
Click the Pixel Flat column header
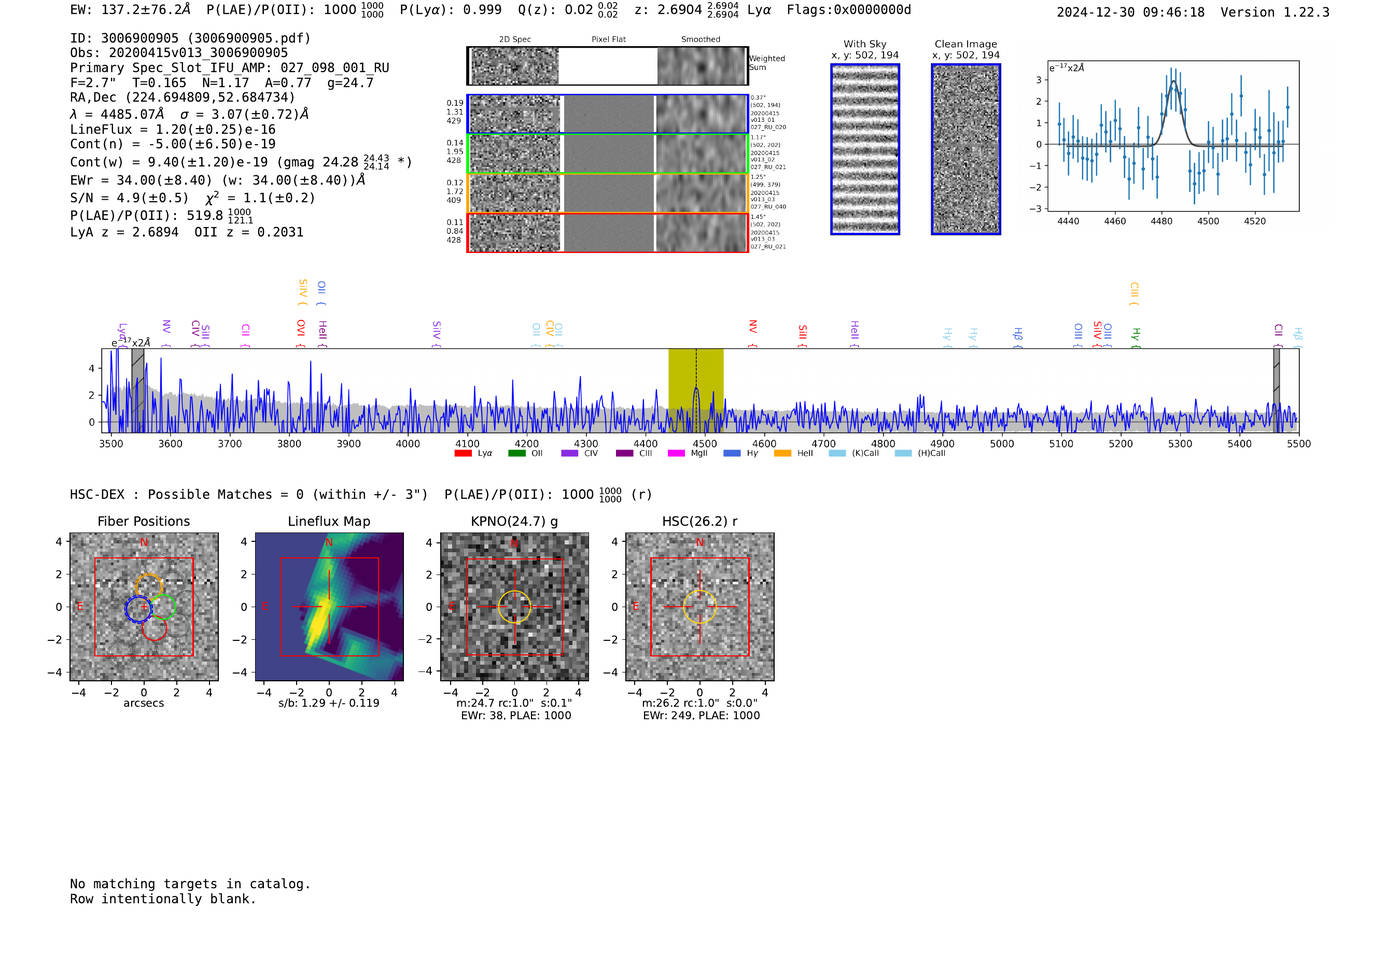(608, 40)
